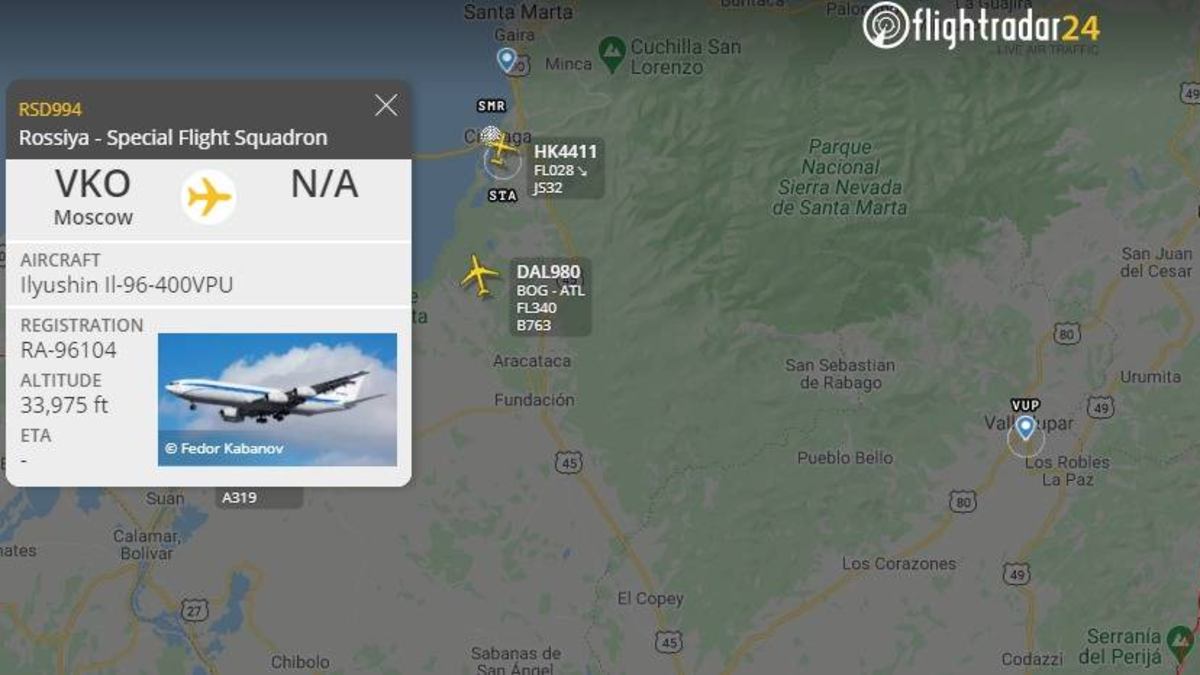Select the VKO Moscow origin airport

(93, 197)
